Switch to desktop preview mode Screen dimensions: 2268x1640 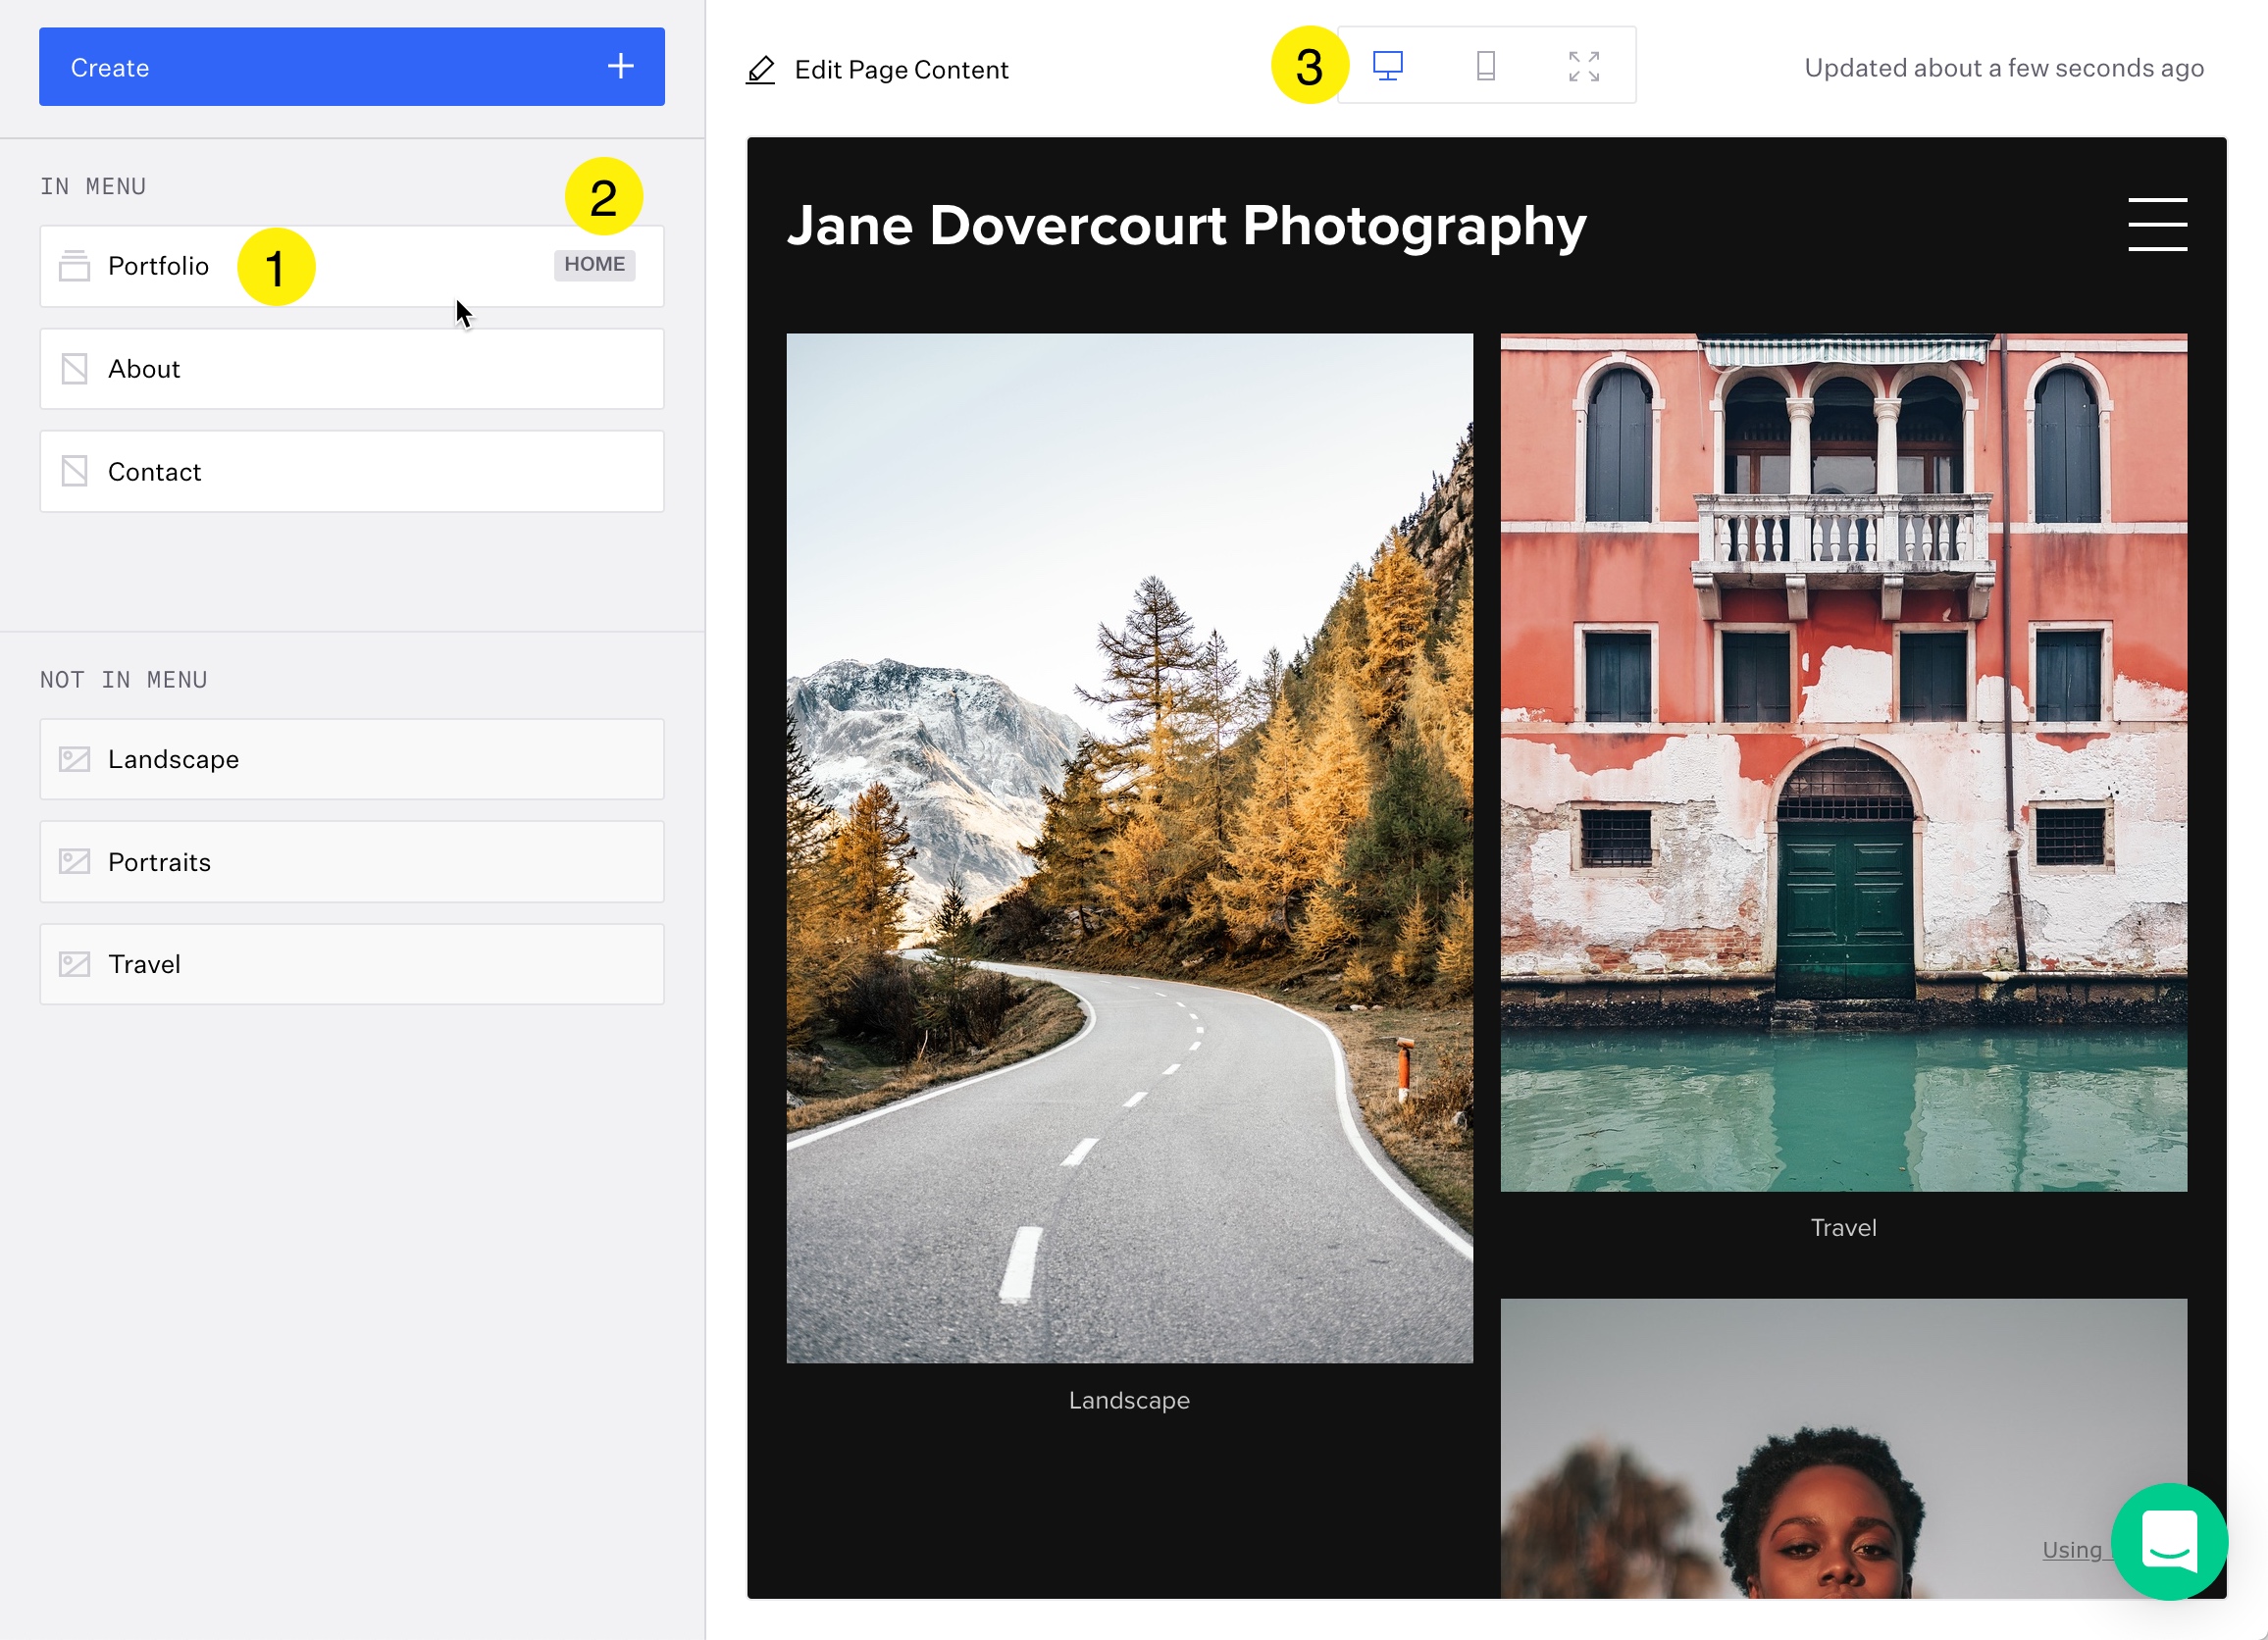pyautogui.click(x=1387, y=66)
